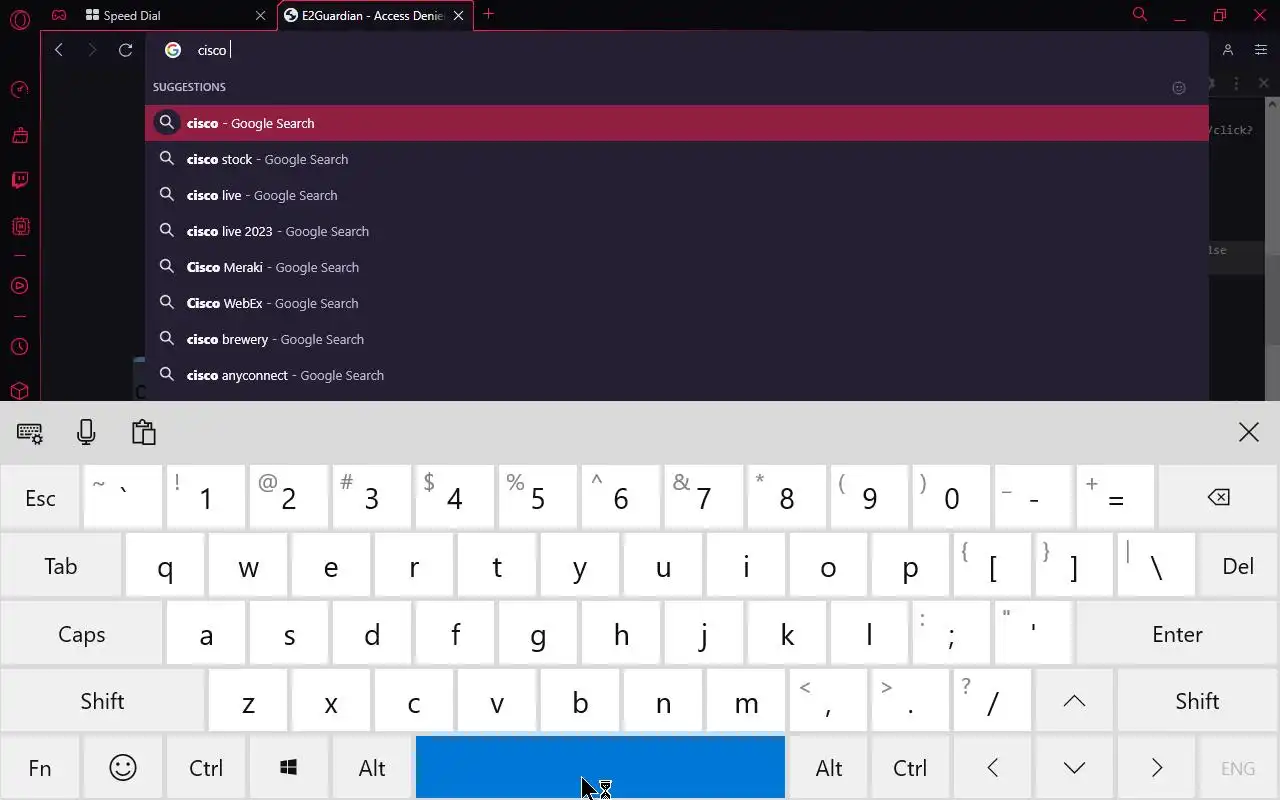Close the E2Guardian tab

(x=459, y=16)
